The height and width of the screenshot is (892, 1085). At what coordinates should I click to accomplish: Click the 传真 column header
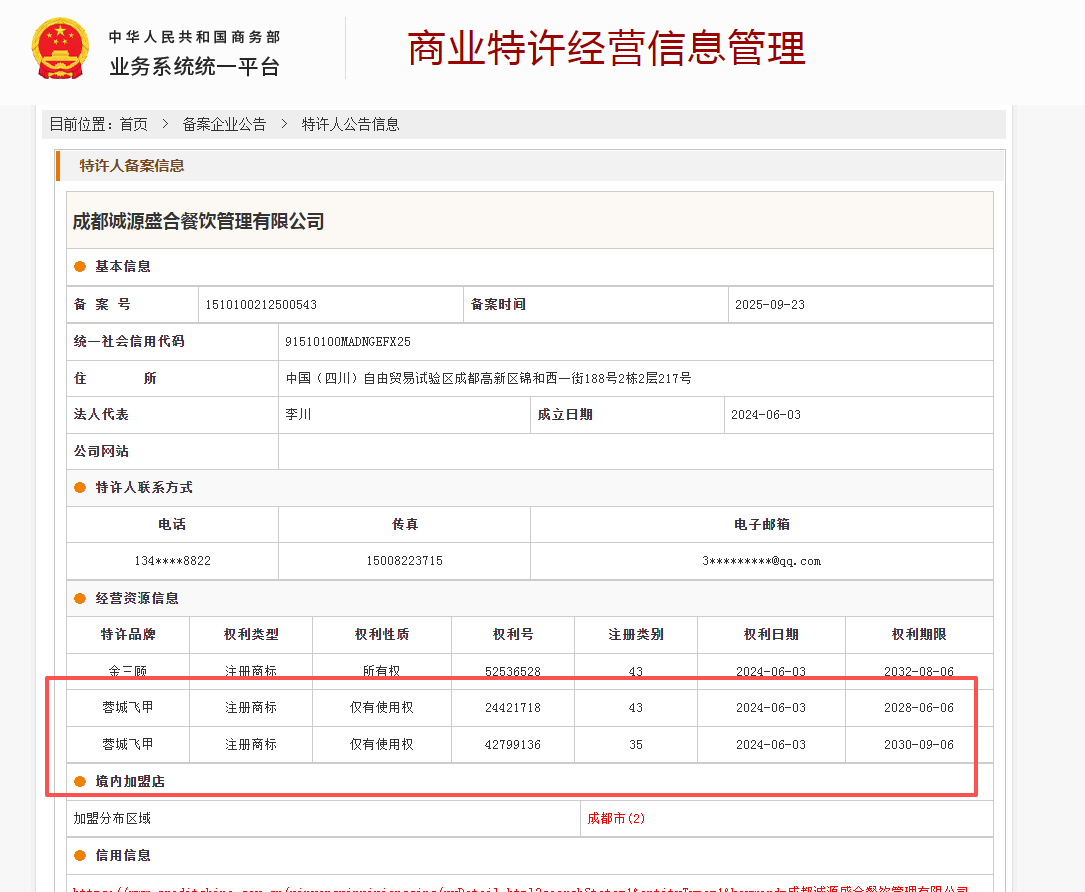click(x=405, y=525)
